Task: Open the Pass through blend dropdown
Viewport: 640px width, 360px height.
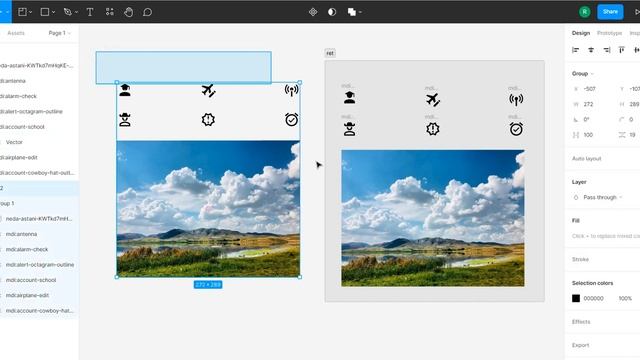Action: point(602,197)
